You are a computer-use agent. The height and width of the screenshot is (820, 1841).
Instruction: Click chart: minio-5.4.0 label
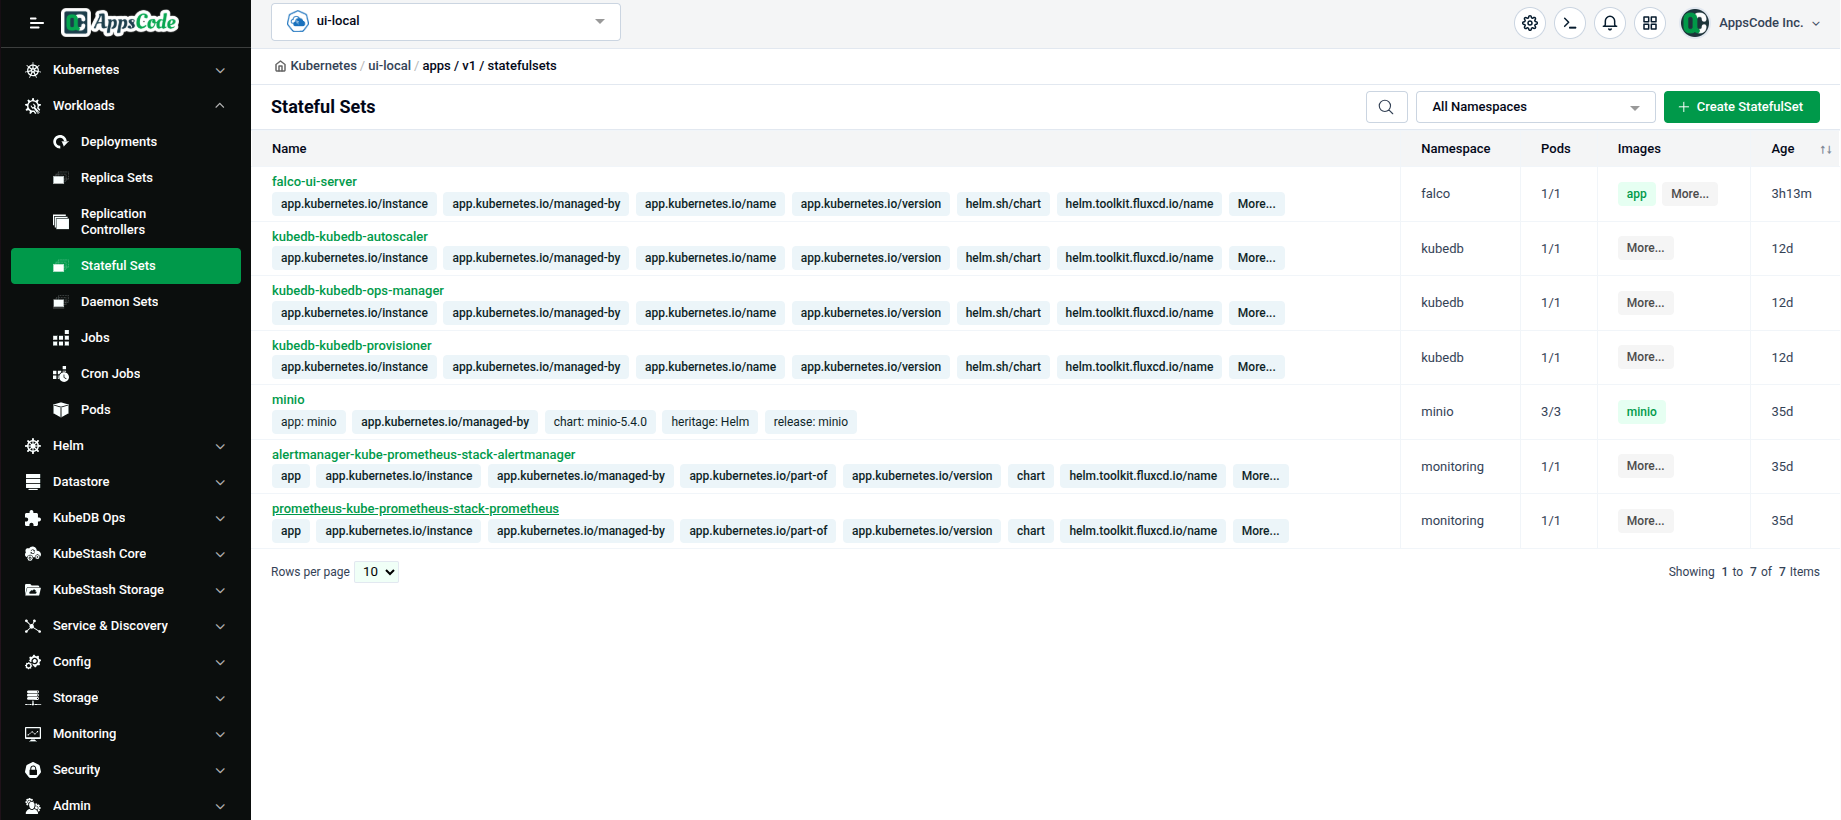[600, 422]
